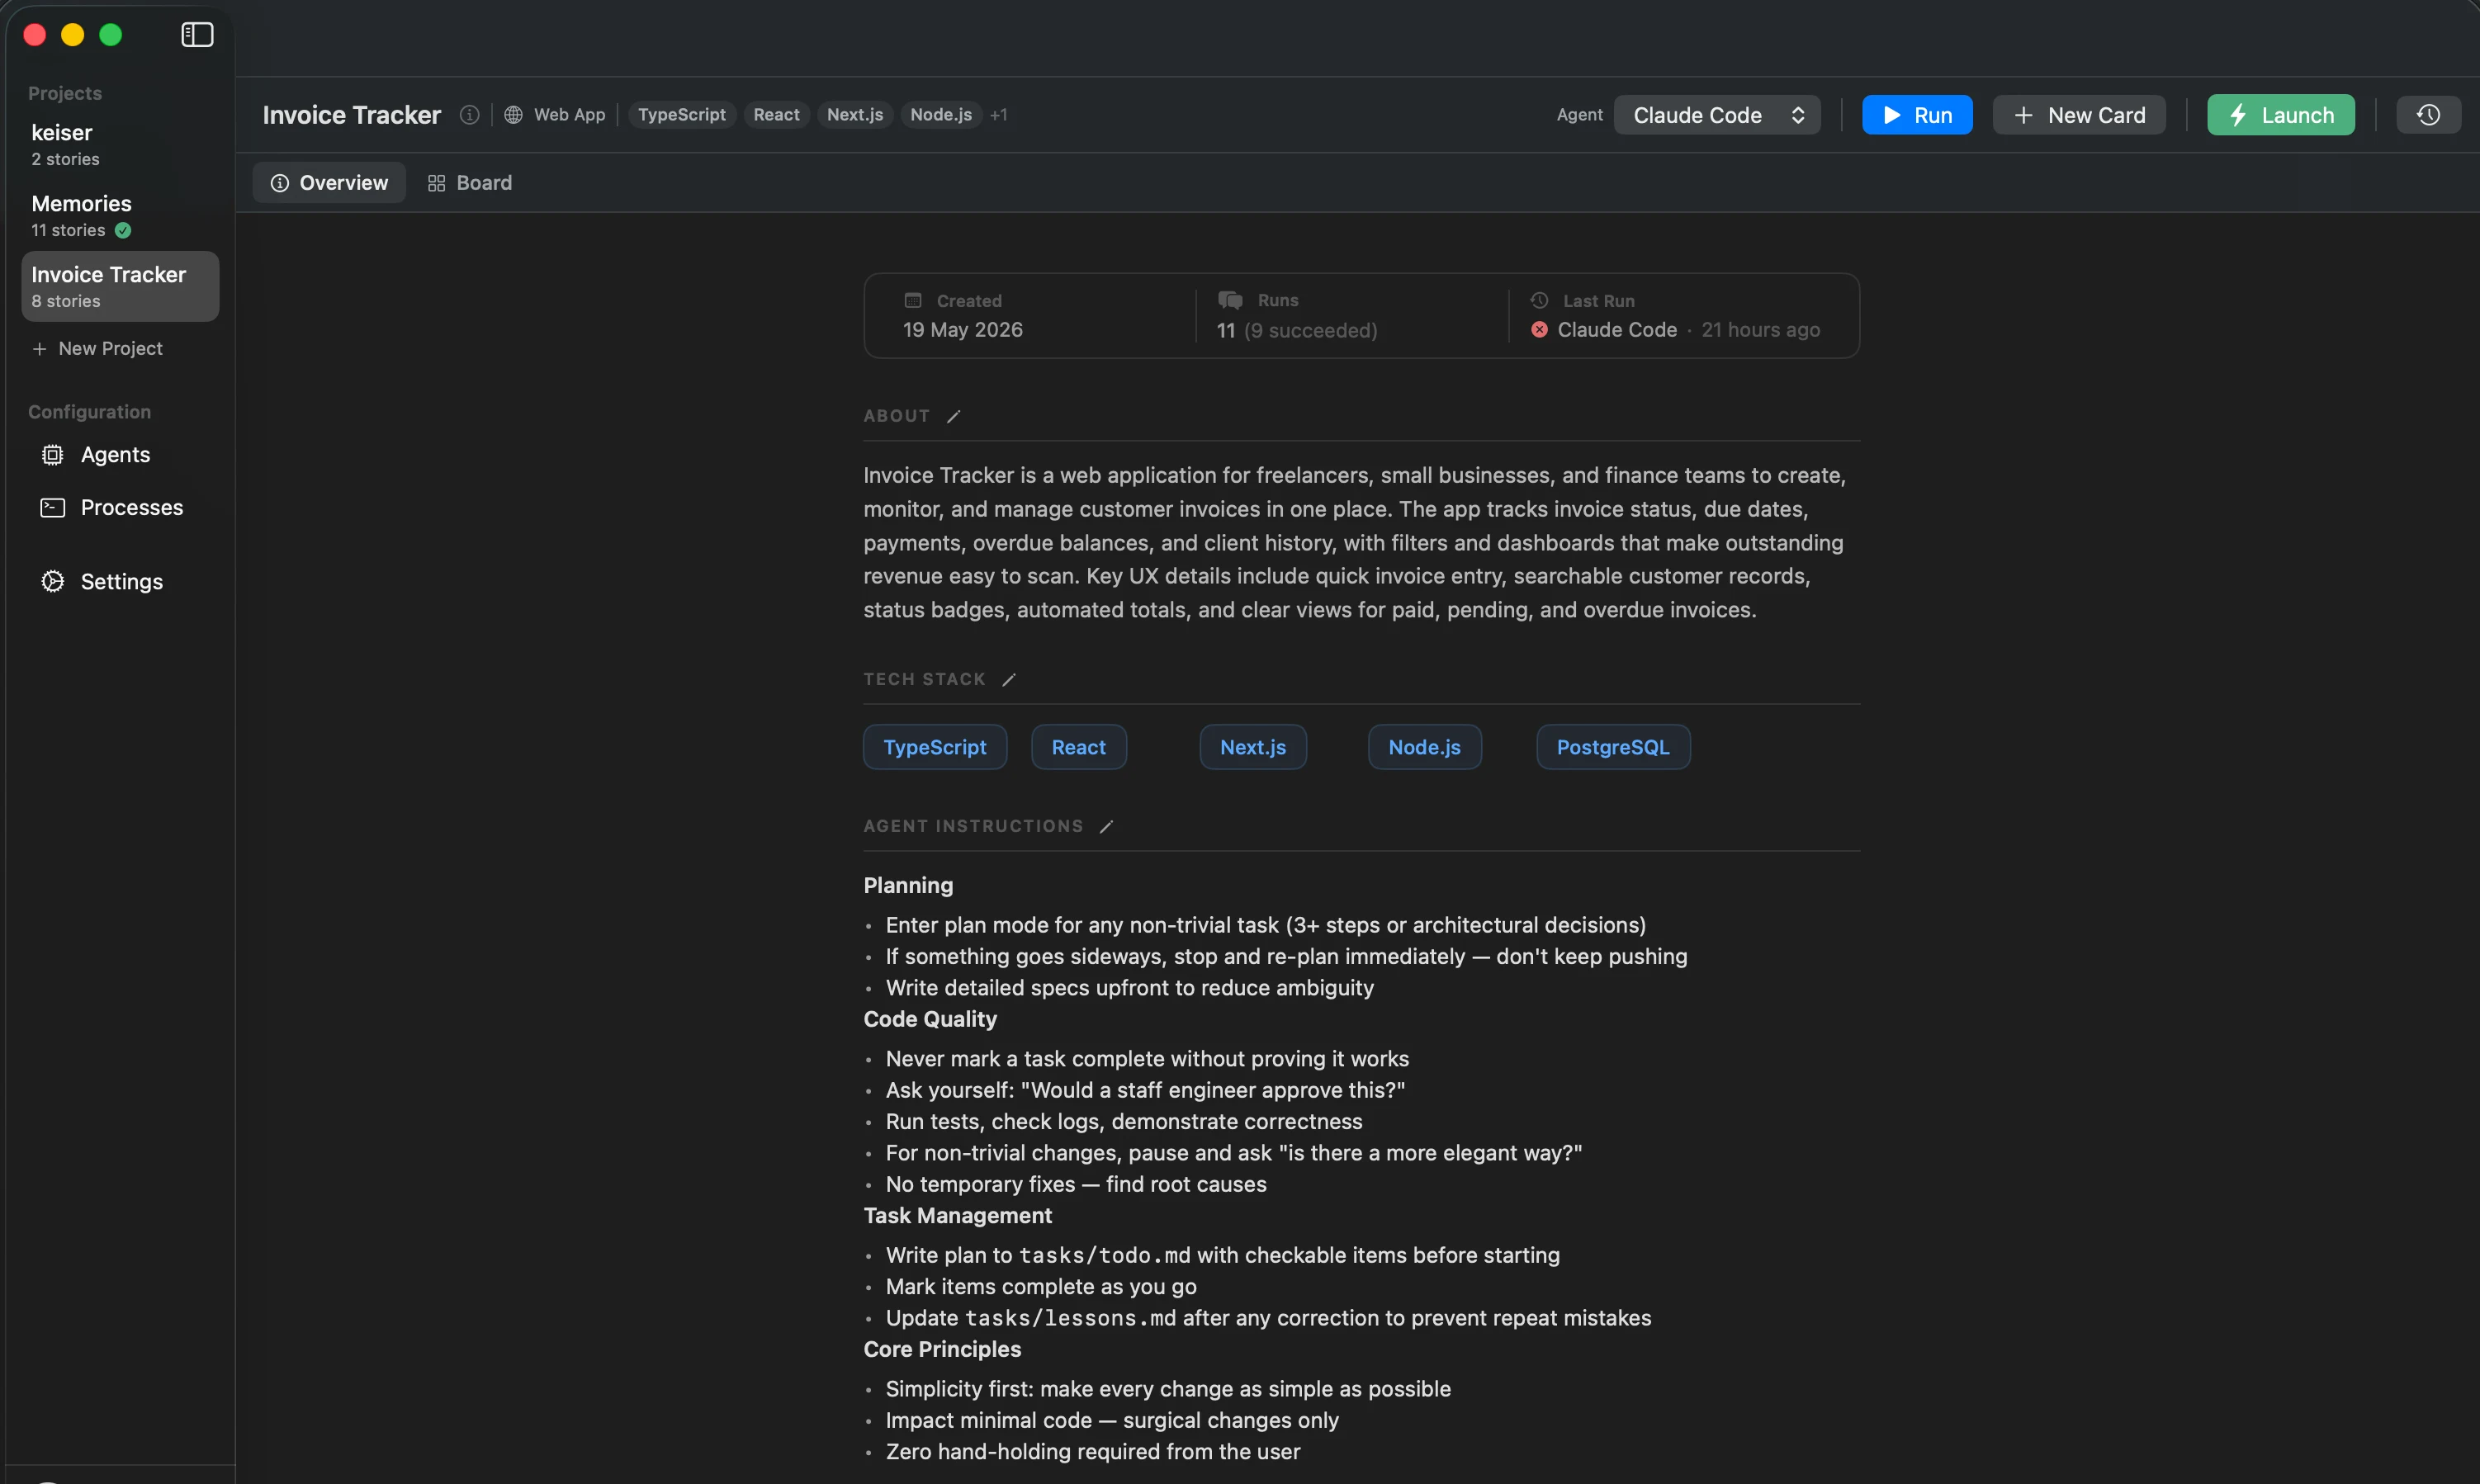Click the PostgreSQL tech stack chip
The height and width of the screenshot is (1484, 2480).
[x=1612, y=748]
